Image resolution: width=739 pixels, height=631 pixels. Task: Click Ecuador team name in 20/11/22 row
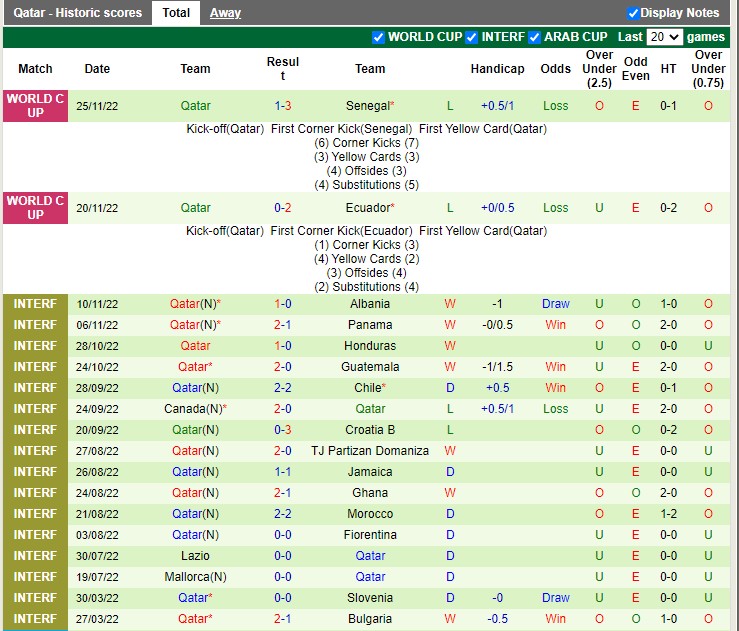[368, 208]
